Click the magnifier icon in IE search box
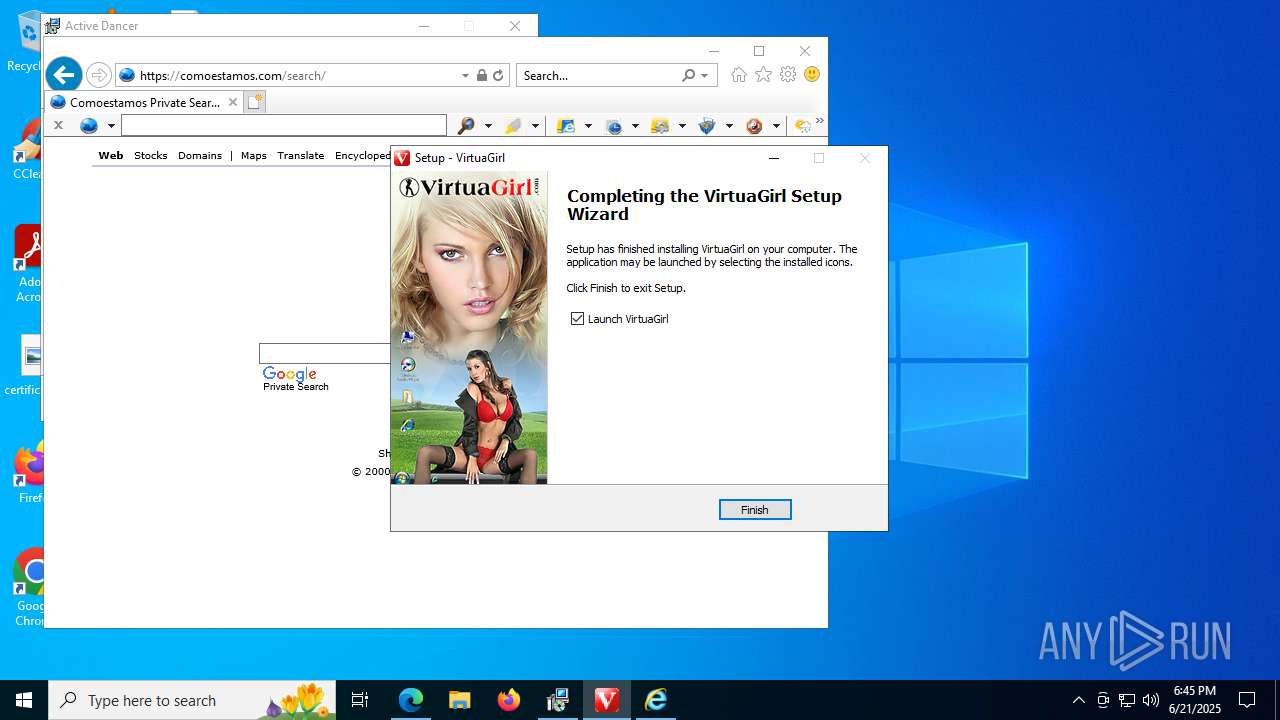The height and width of the screenshot is (720, 1280). (x=688, y=75)
